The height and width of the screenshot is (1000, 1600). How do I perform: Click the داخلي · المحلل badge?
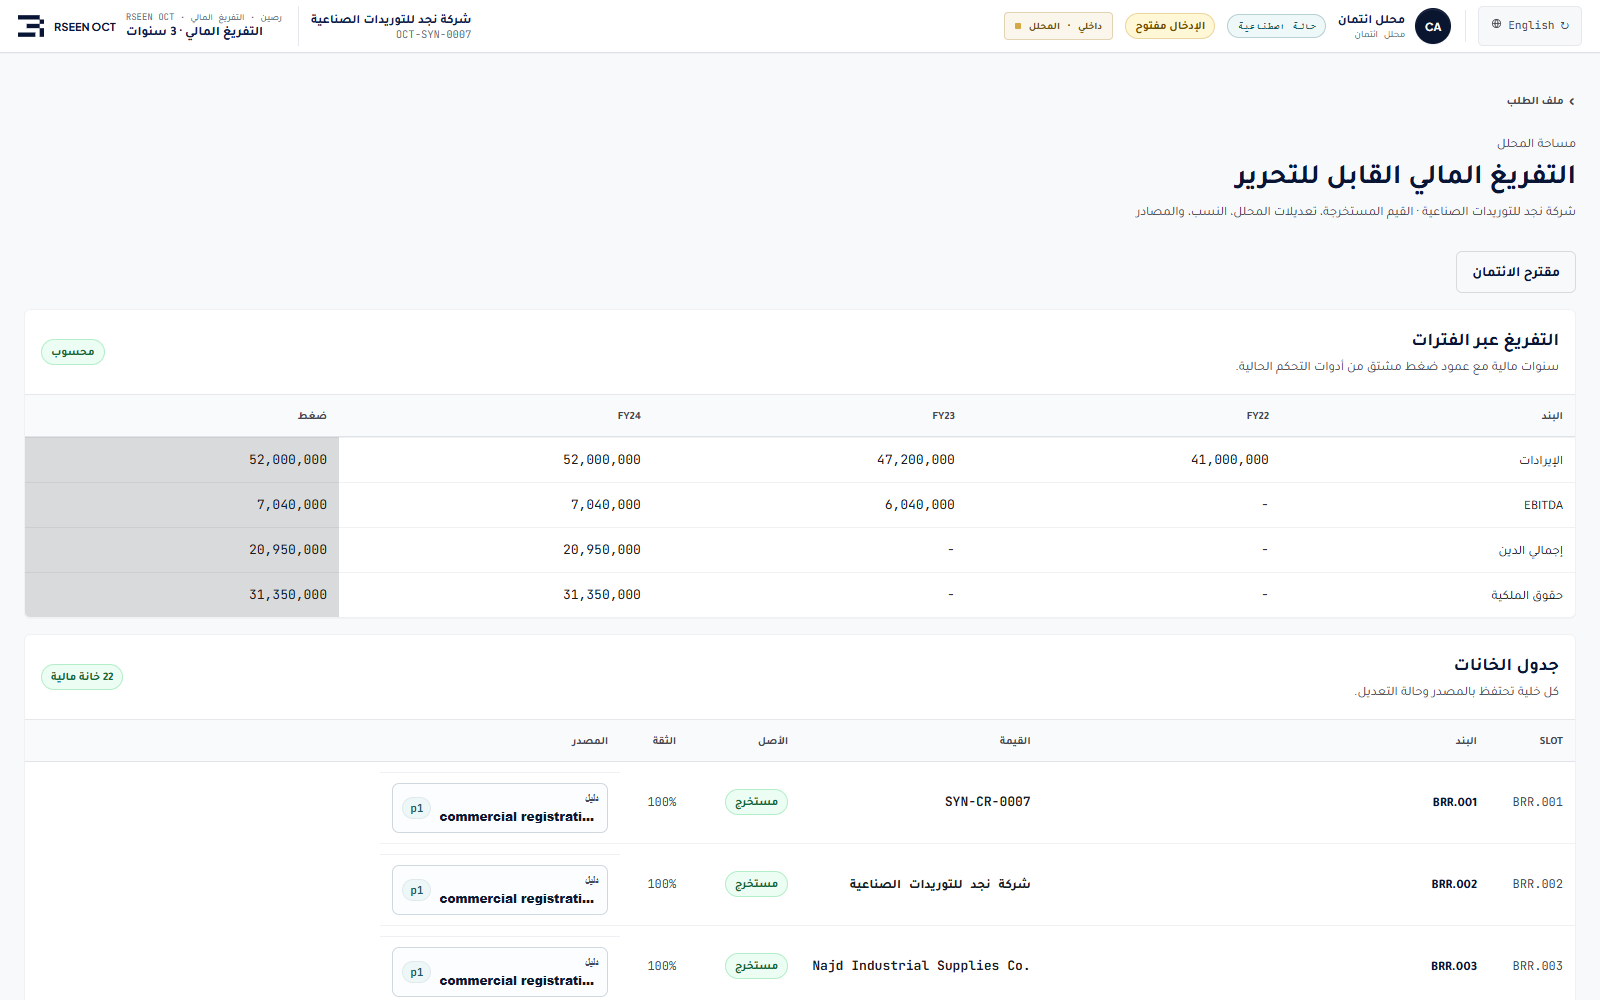1058,26
